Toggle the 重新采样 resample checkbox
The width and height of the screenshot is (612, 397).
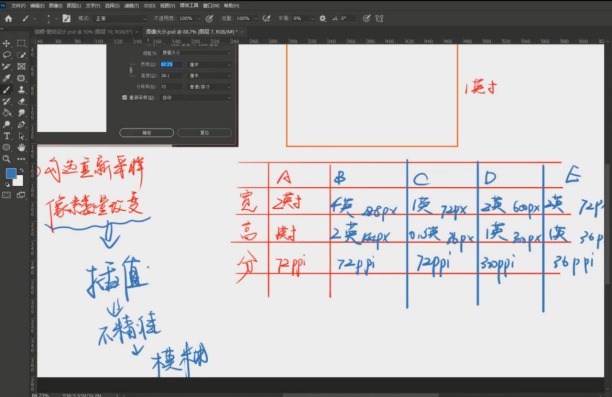[x=125, y=97]
